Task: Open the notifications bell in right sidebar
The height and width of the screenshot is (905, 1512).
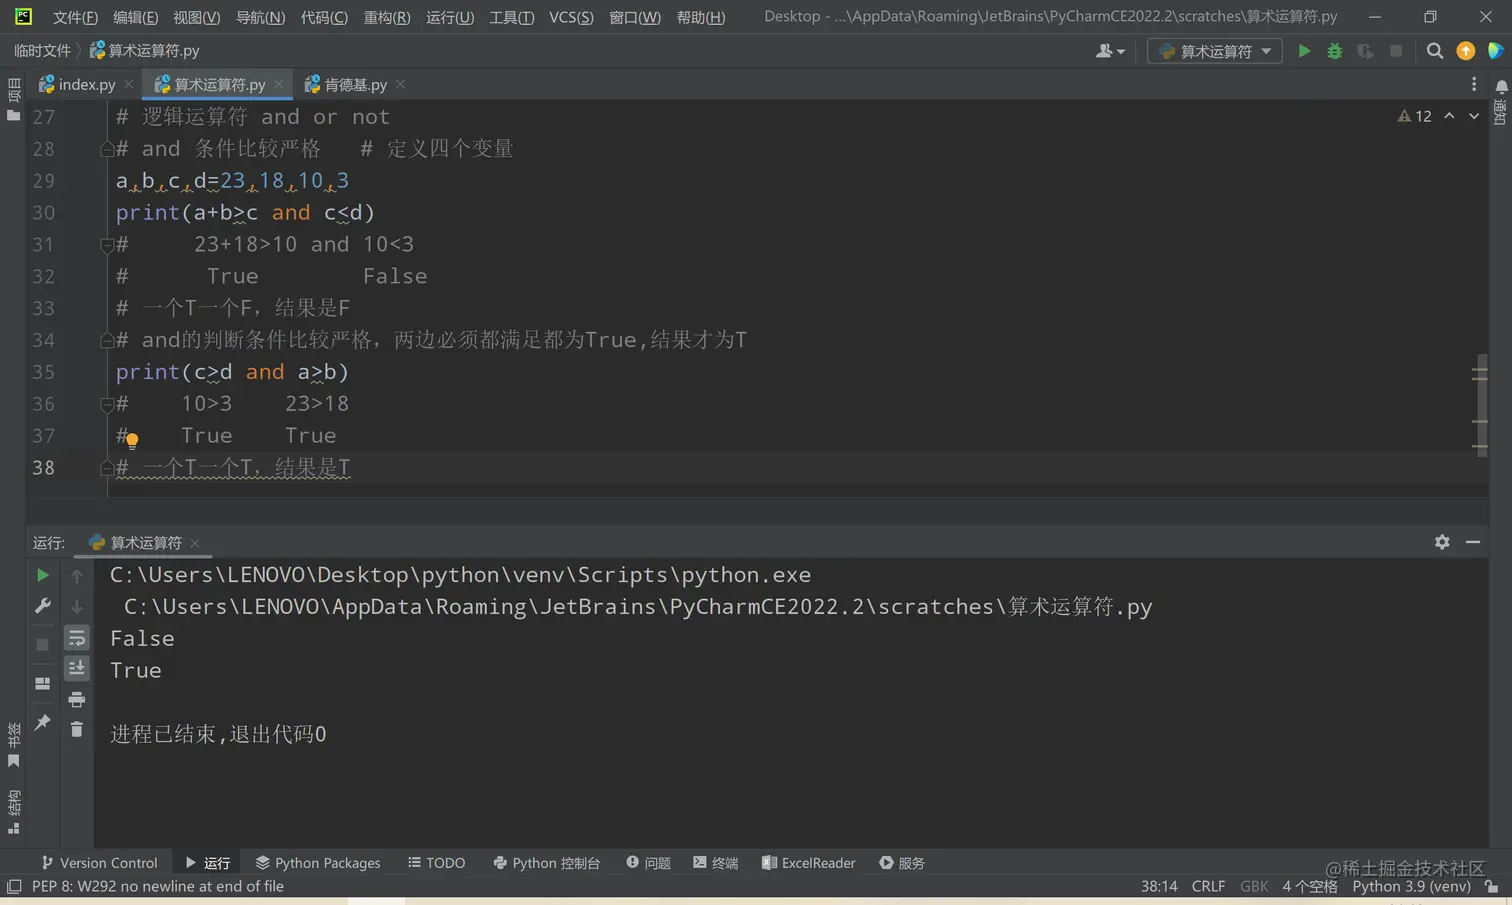Action: [1501, 87]
